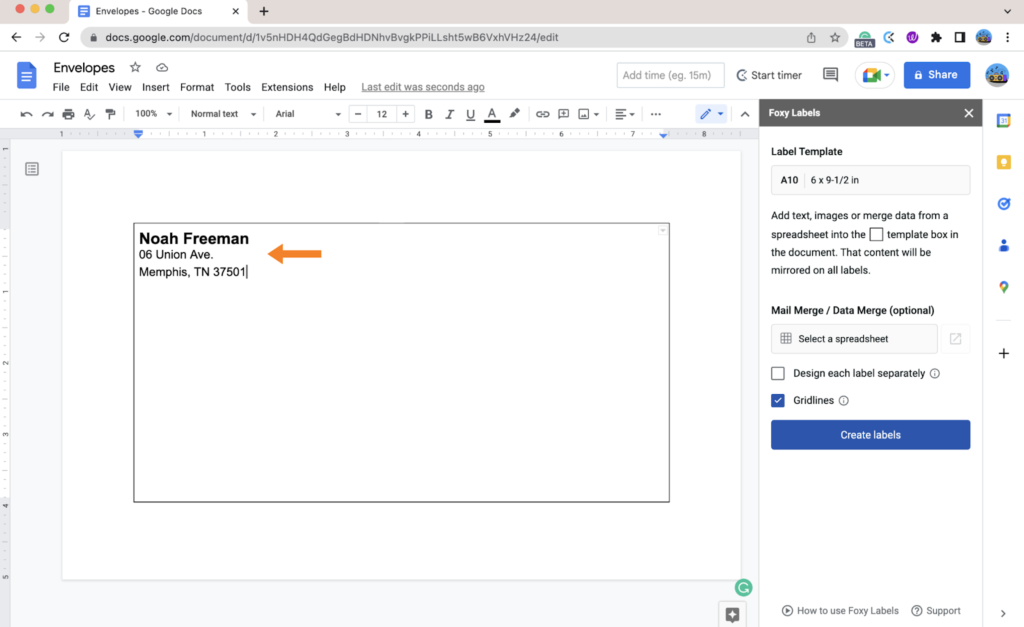Screen dimensions: 1024x627
Task: Open Google Keep in the side panel
Action: coord(1004,162)
